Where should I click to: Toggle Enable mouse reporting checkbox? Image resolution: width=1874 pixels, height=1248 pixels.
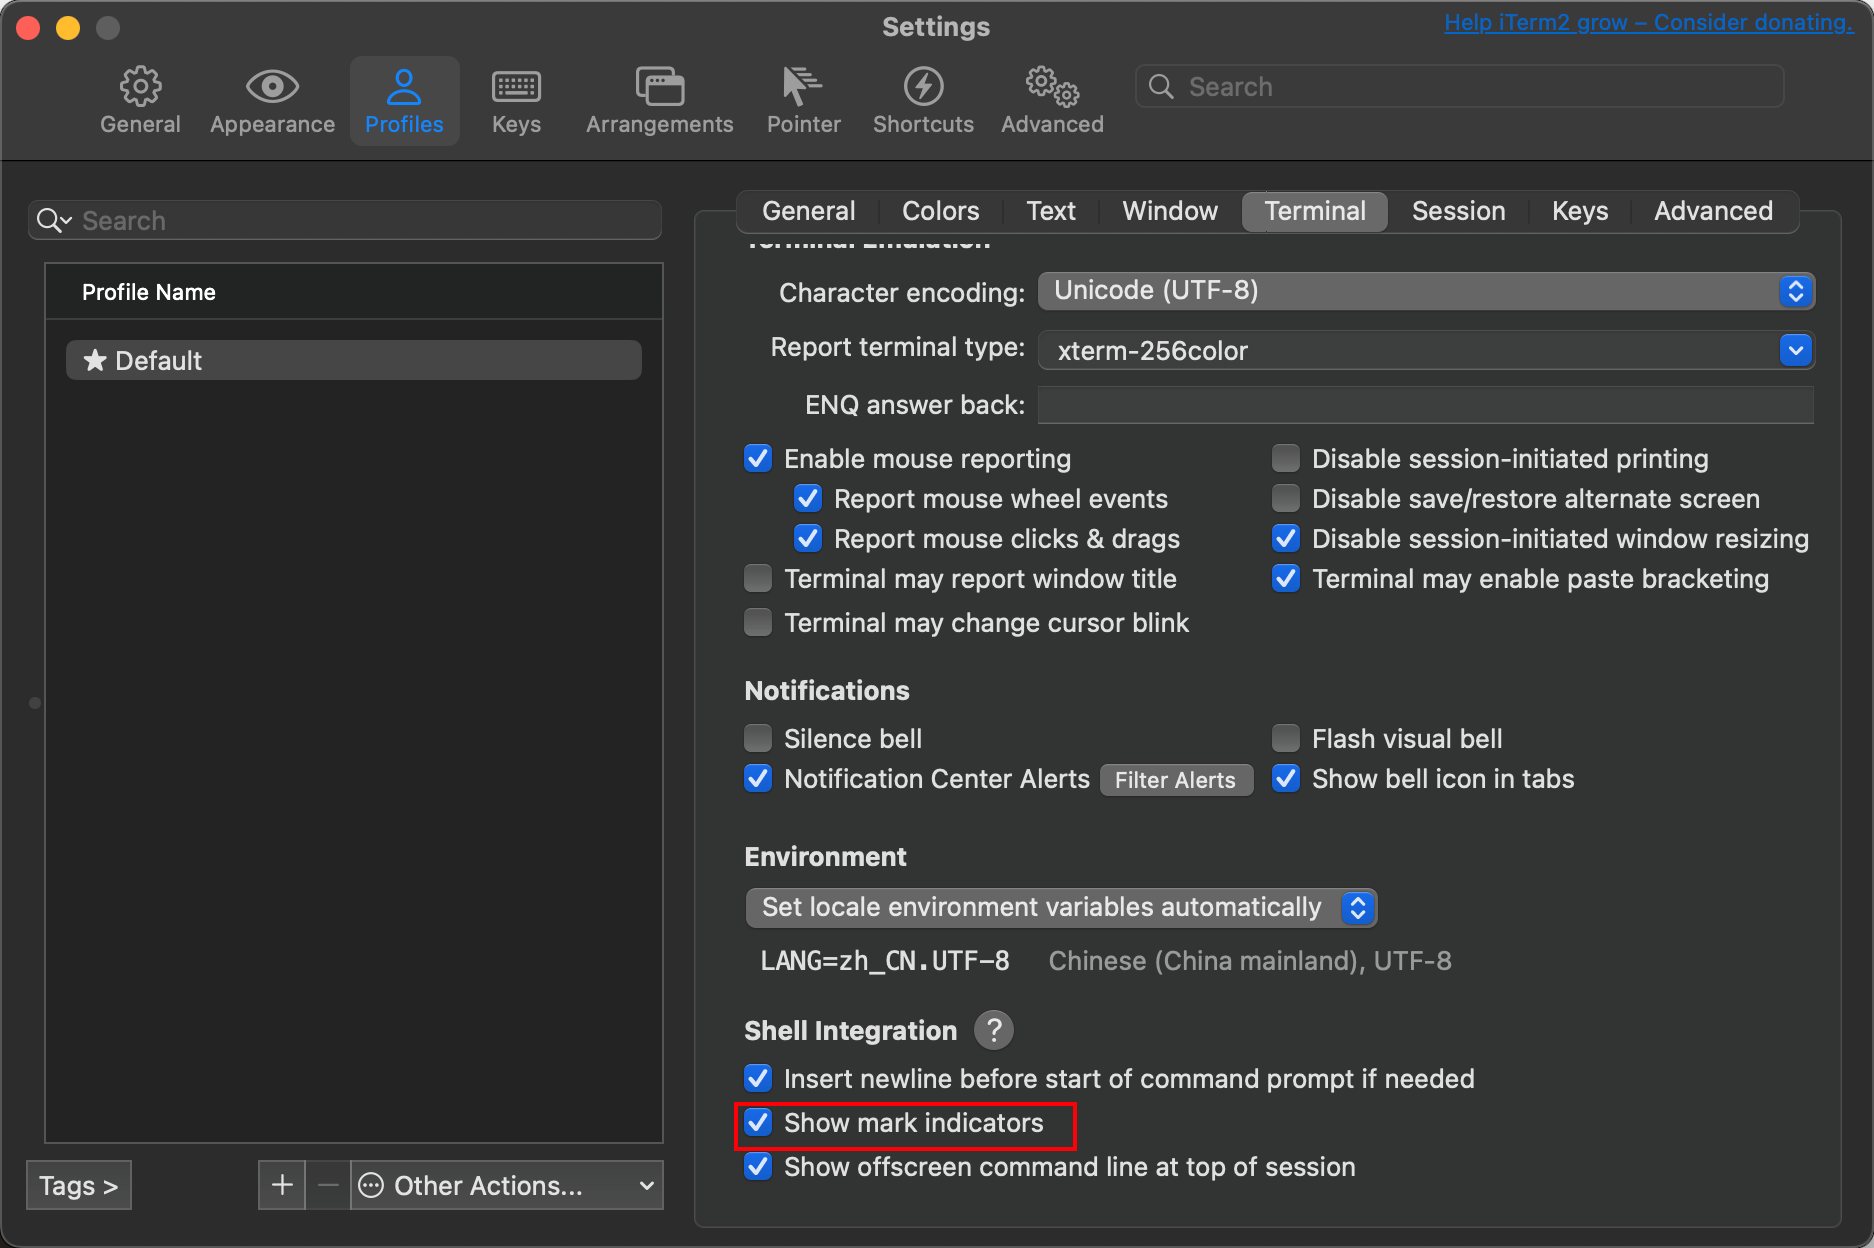pyautogui.click(x=758, y=459)
